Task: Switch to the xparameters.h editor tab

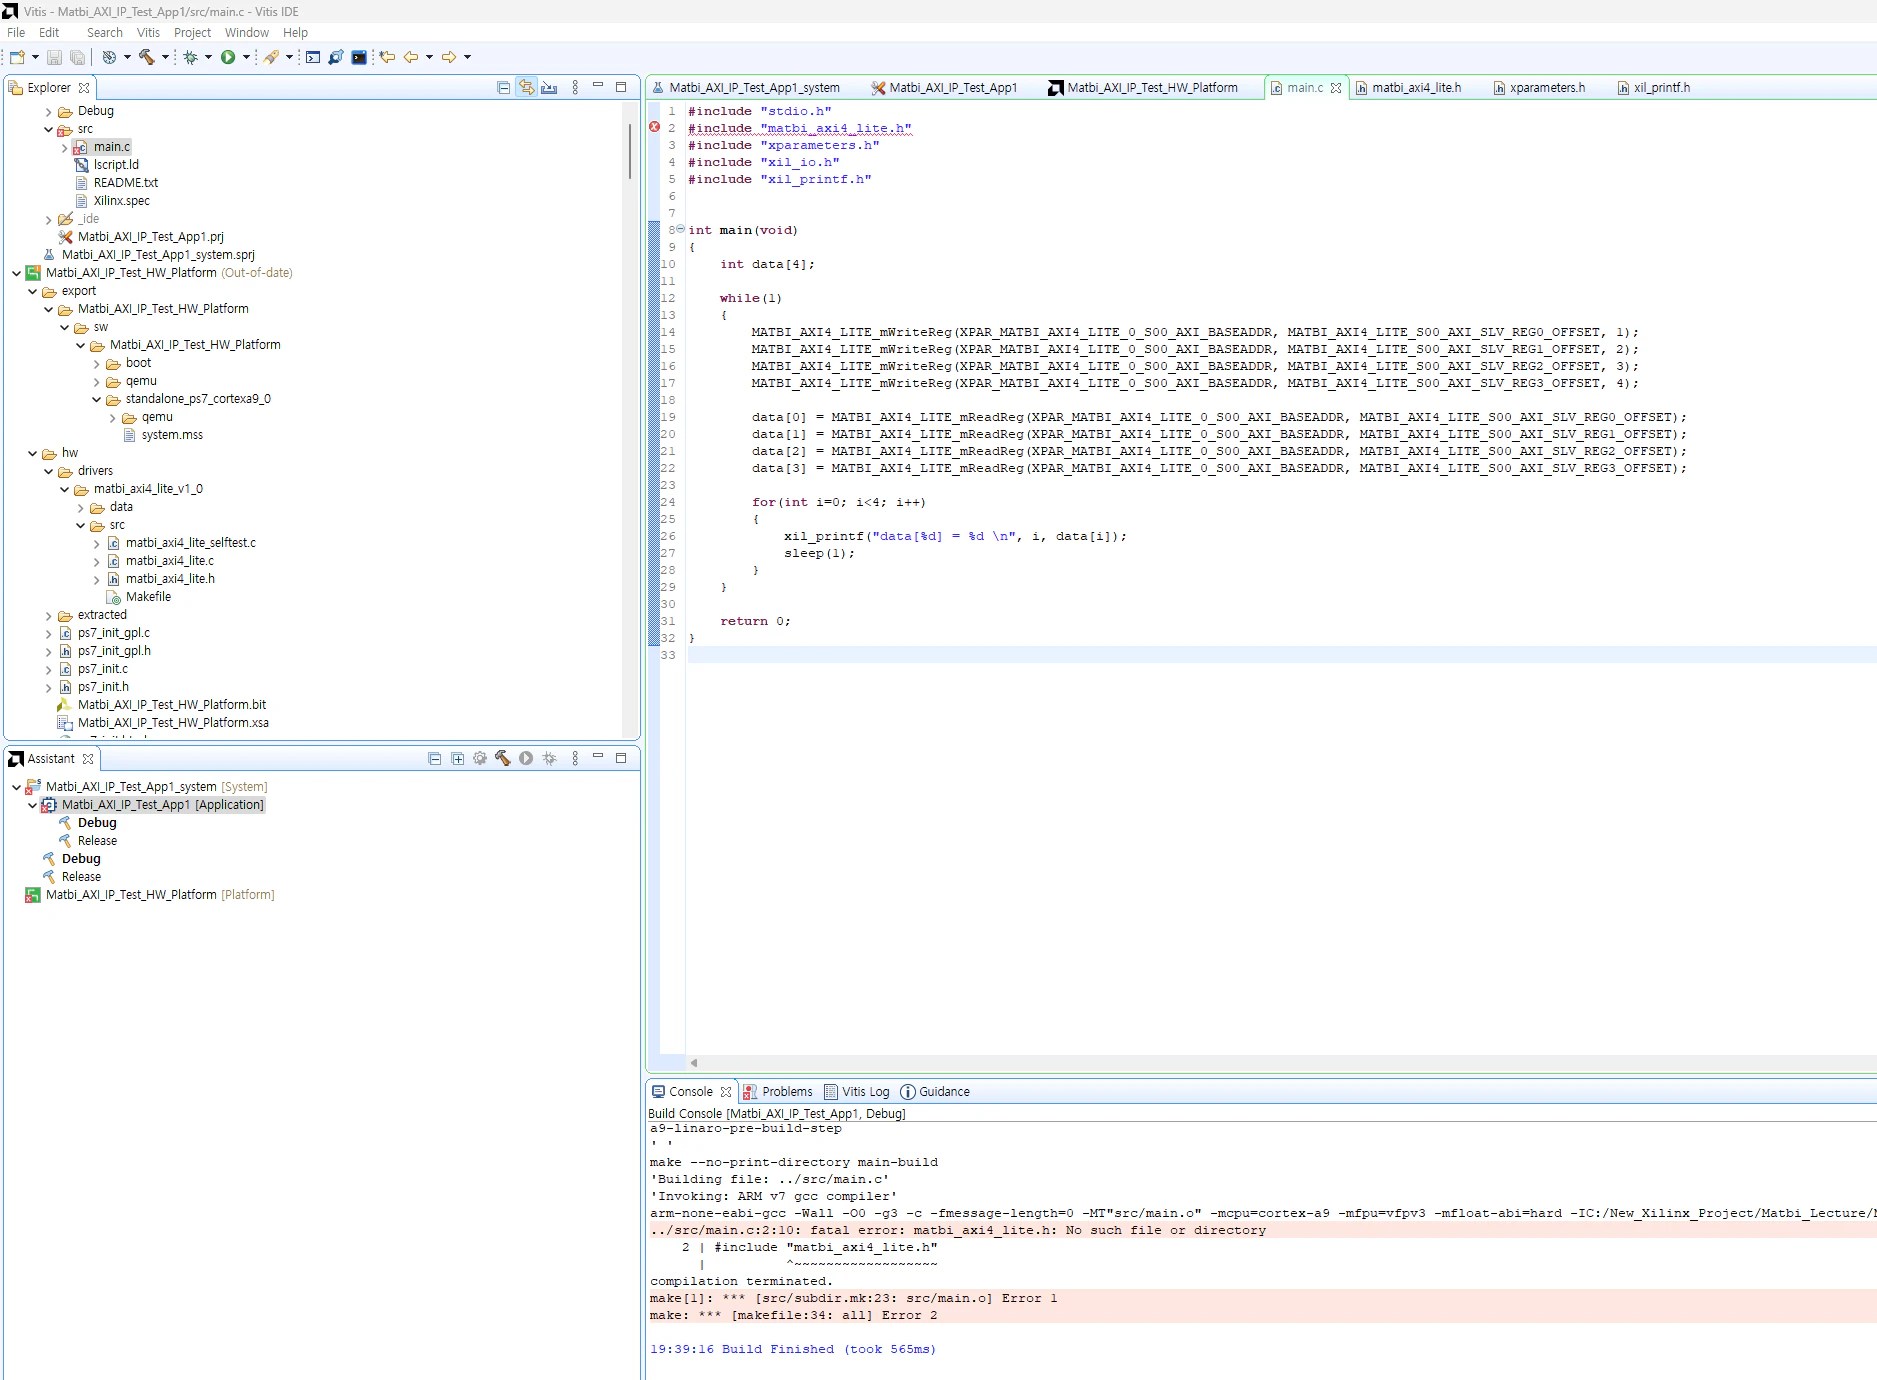Action: click(1538, 87)
